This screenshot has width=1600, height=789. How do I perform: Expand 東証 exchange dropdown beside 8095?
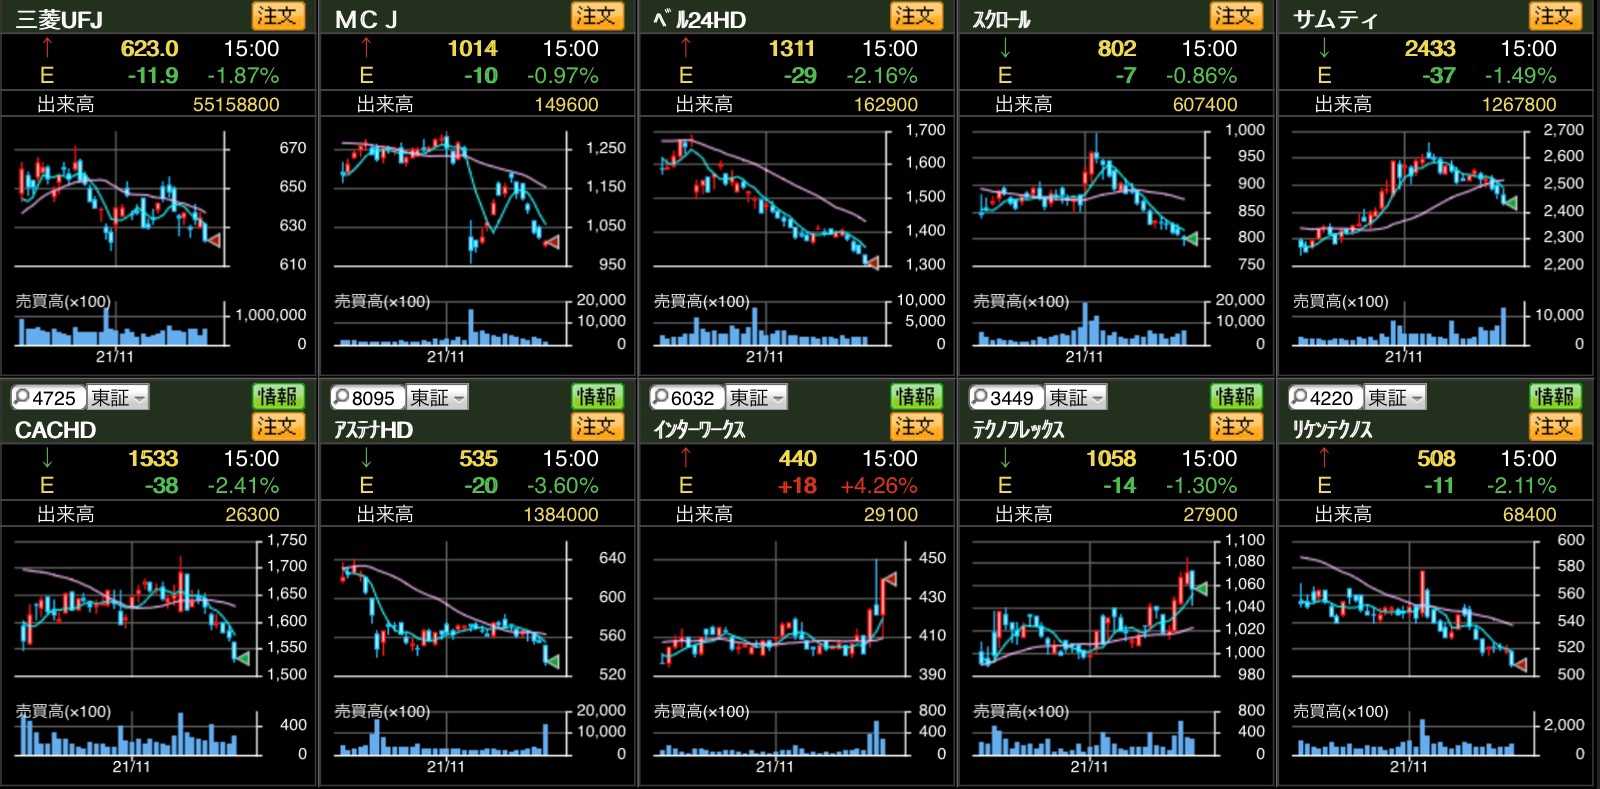[437, 398]
